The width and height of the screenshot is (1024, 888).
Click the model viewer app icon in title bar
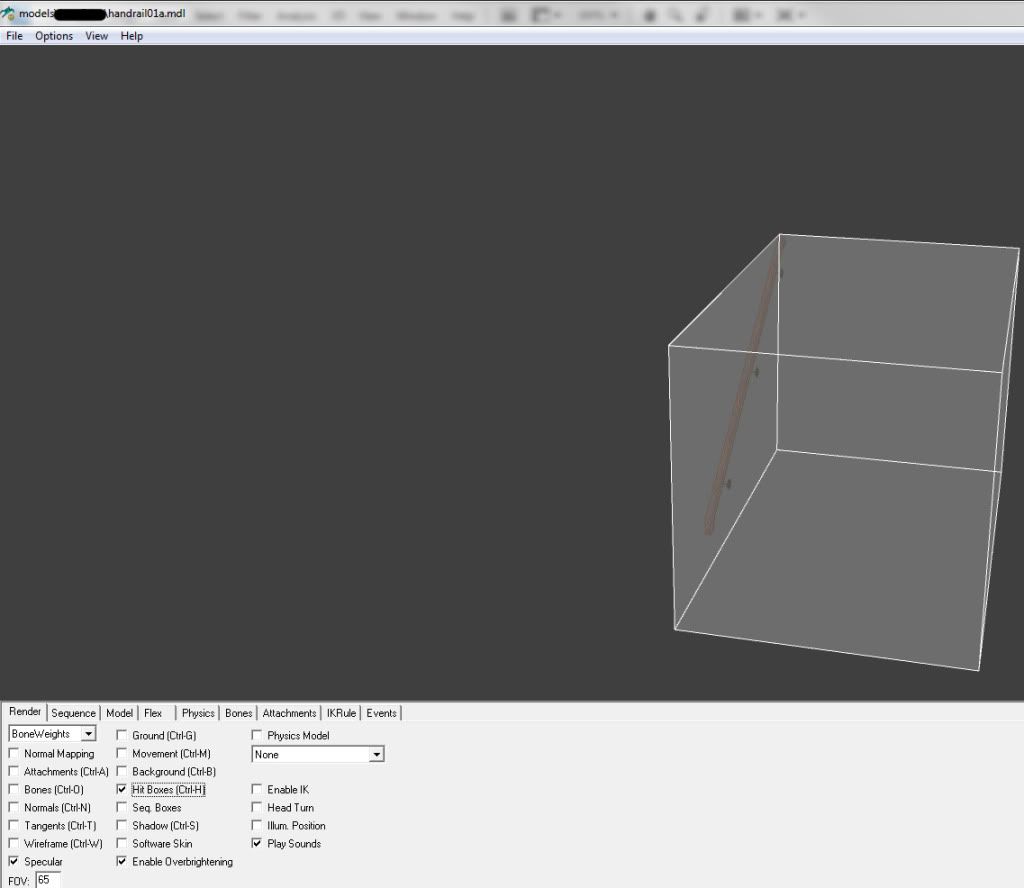(9, 14)
